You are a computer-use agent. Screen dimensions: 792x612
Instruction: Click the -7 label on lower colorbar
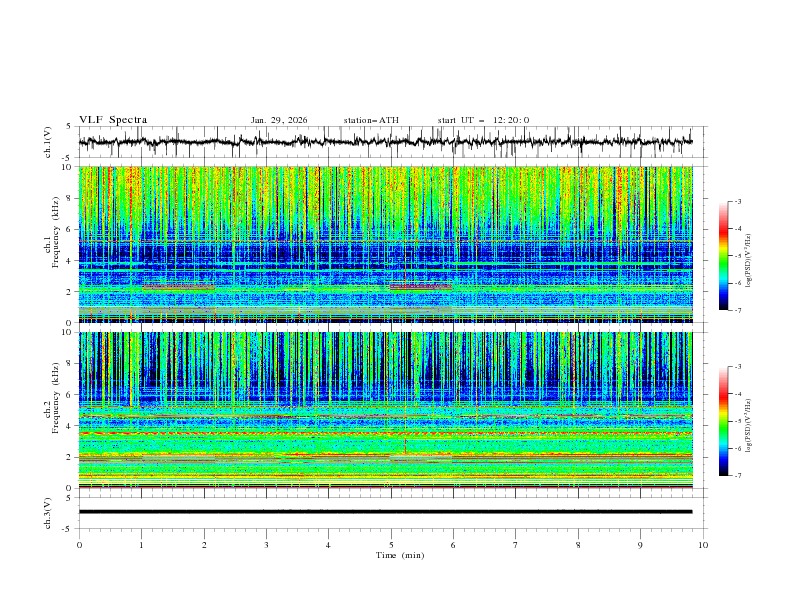coord(737,476)
